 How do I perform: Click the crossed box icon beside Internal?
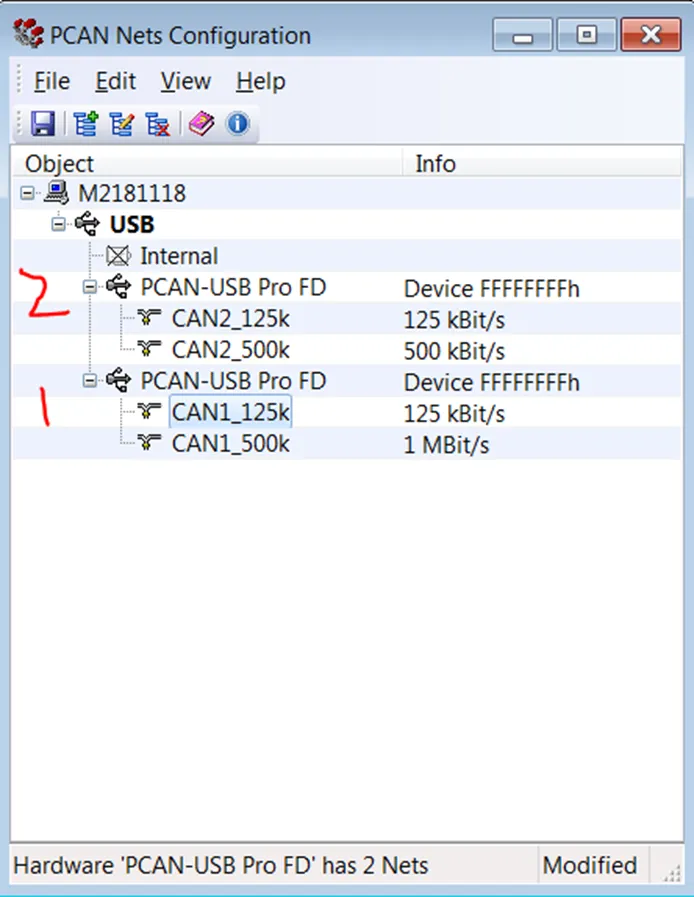[x=118, y=256]
